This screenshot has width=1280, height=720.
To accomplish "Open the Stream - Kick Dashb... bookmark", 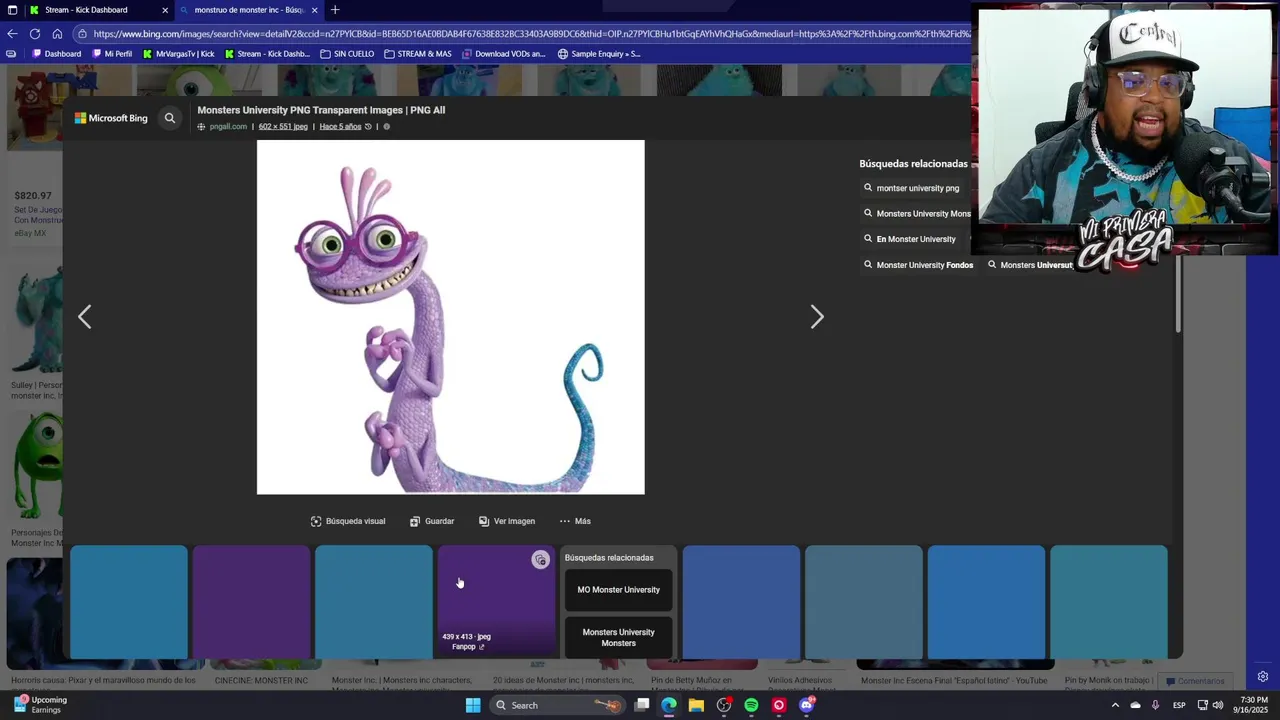I will click(267, 54).
